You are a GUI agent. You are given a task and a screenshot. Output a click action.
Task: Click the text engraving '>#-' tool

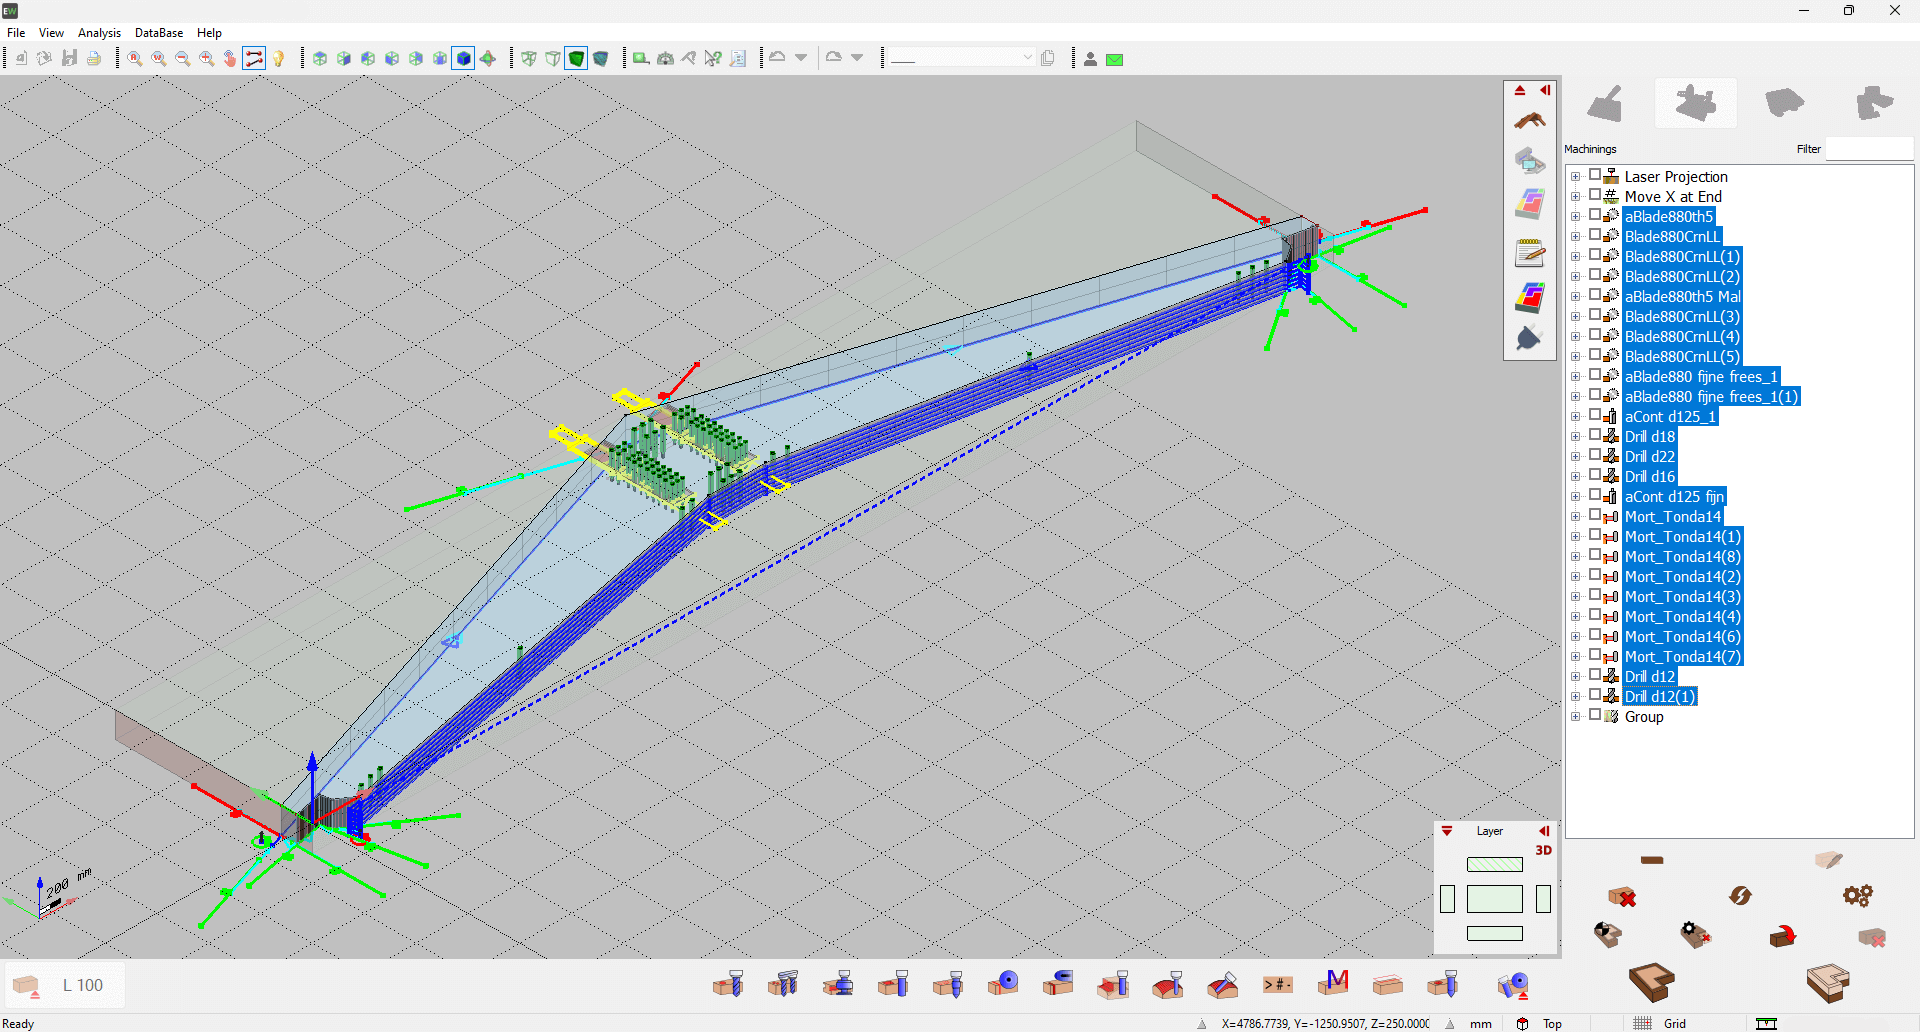[x=1278, y=985]
